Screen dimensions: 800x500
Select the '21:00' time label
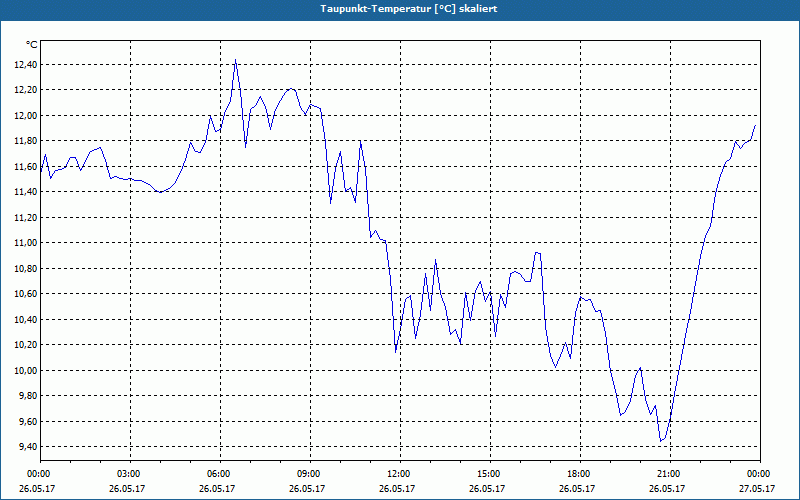[670, 474]
